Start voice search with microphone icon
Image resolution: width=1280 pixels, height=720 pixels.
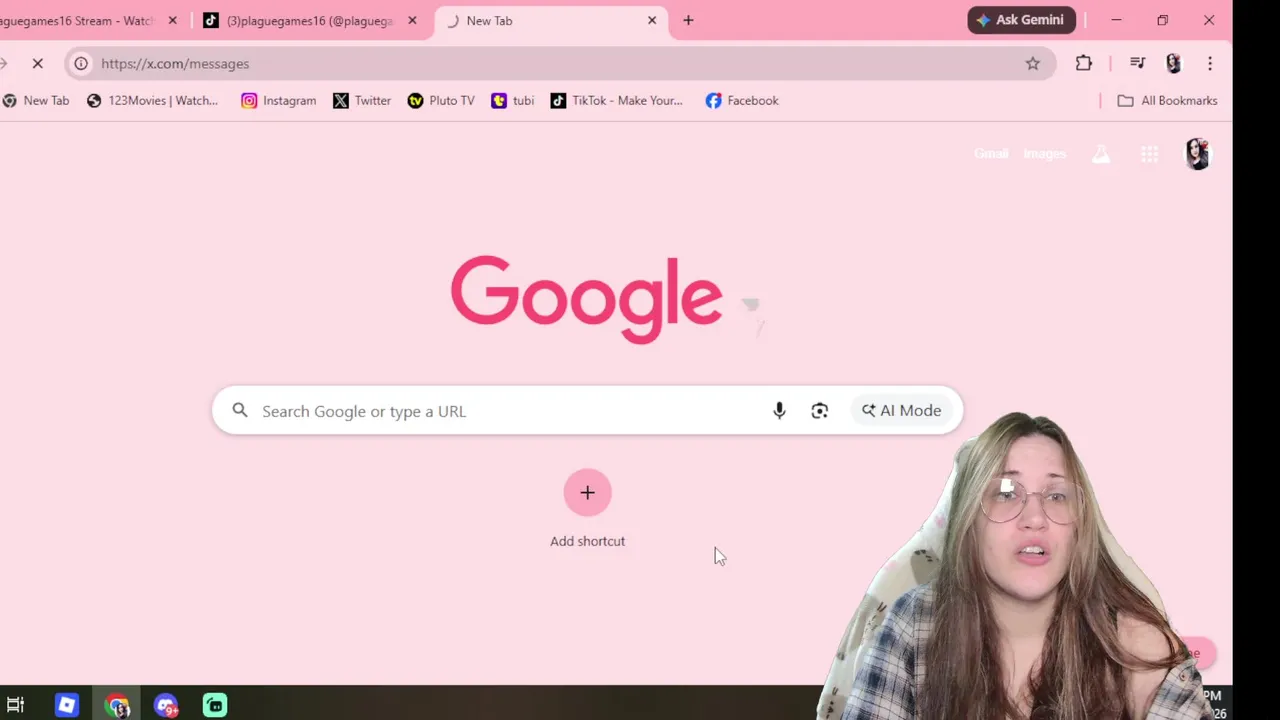pyautogui.click(x=779, y=410)
